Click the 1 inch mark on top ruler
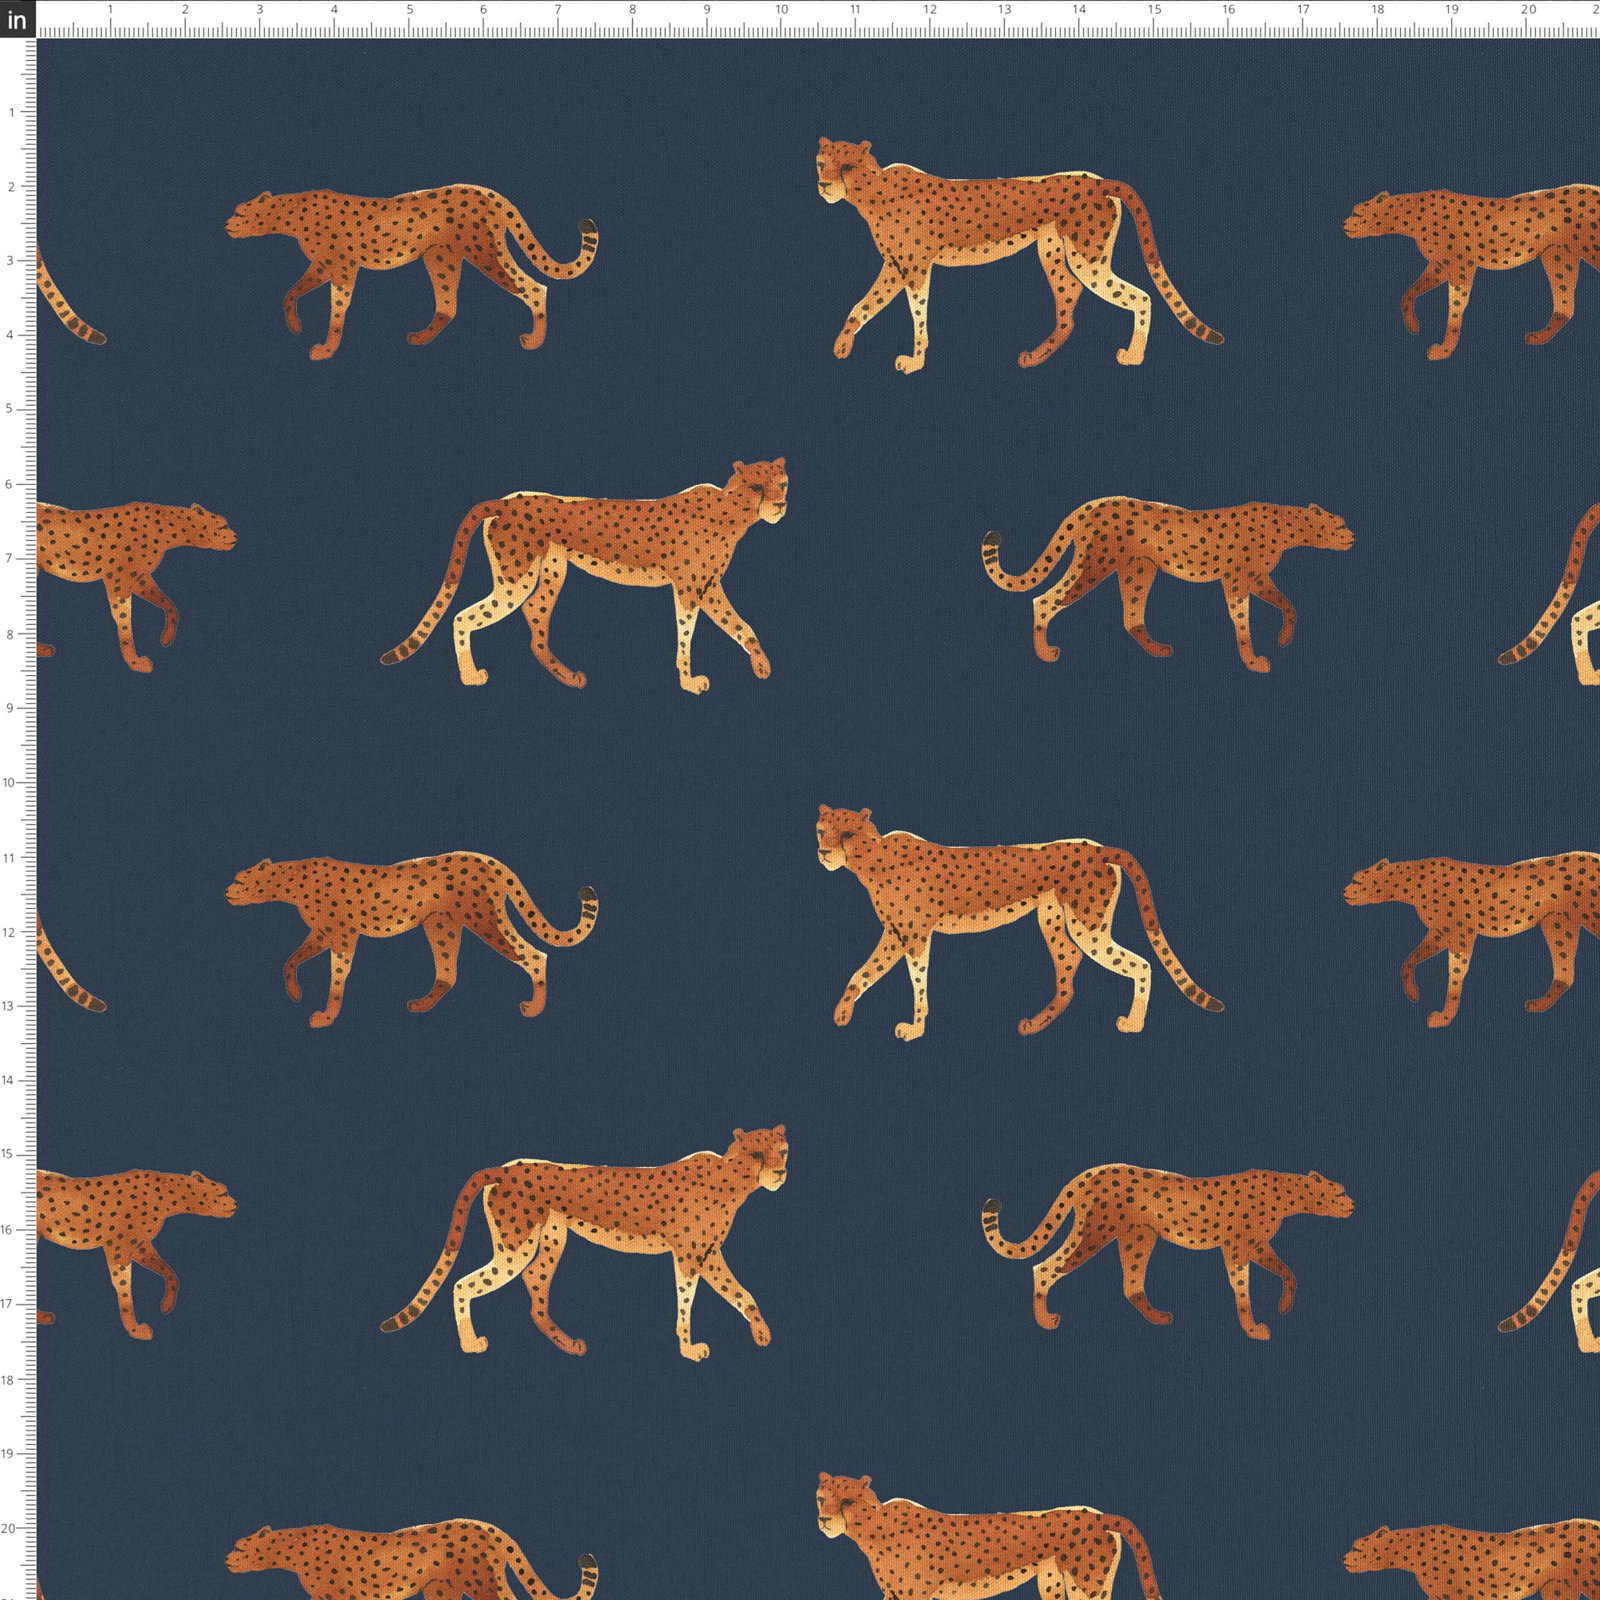The width and height of the screenshot is (1600, 1600). point(110,10)
